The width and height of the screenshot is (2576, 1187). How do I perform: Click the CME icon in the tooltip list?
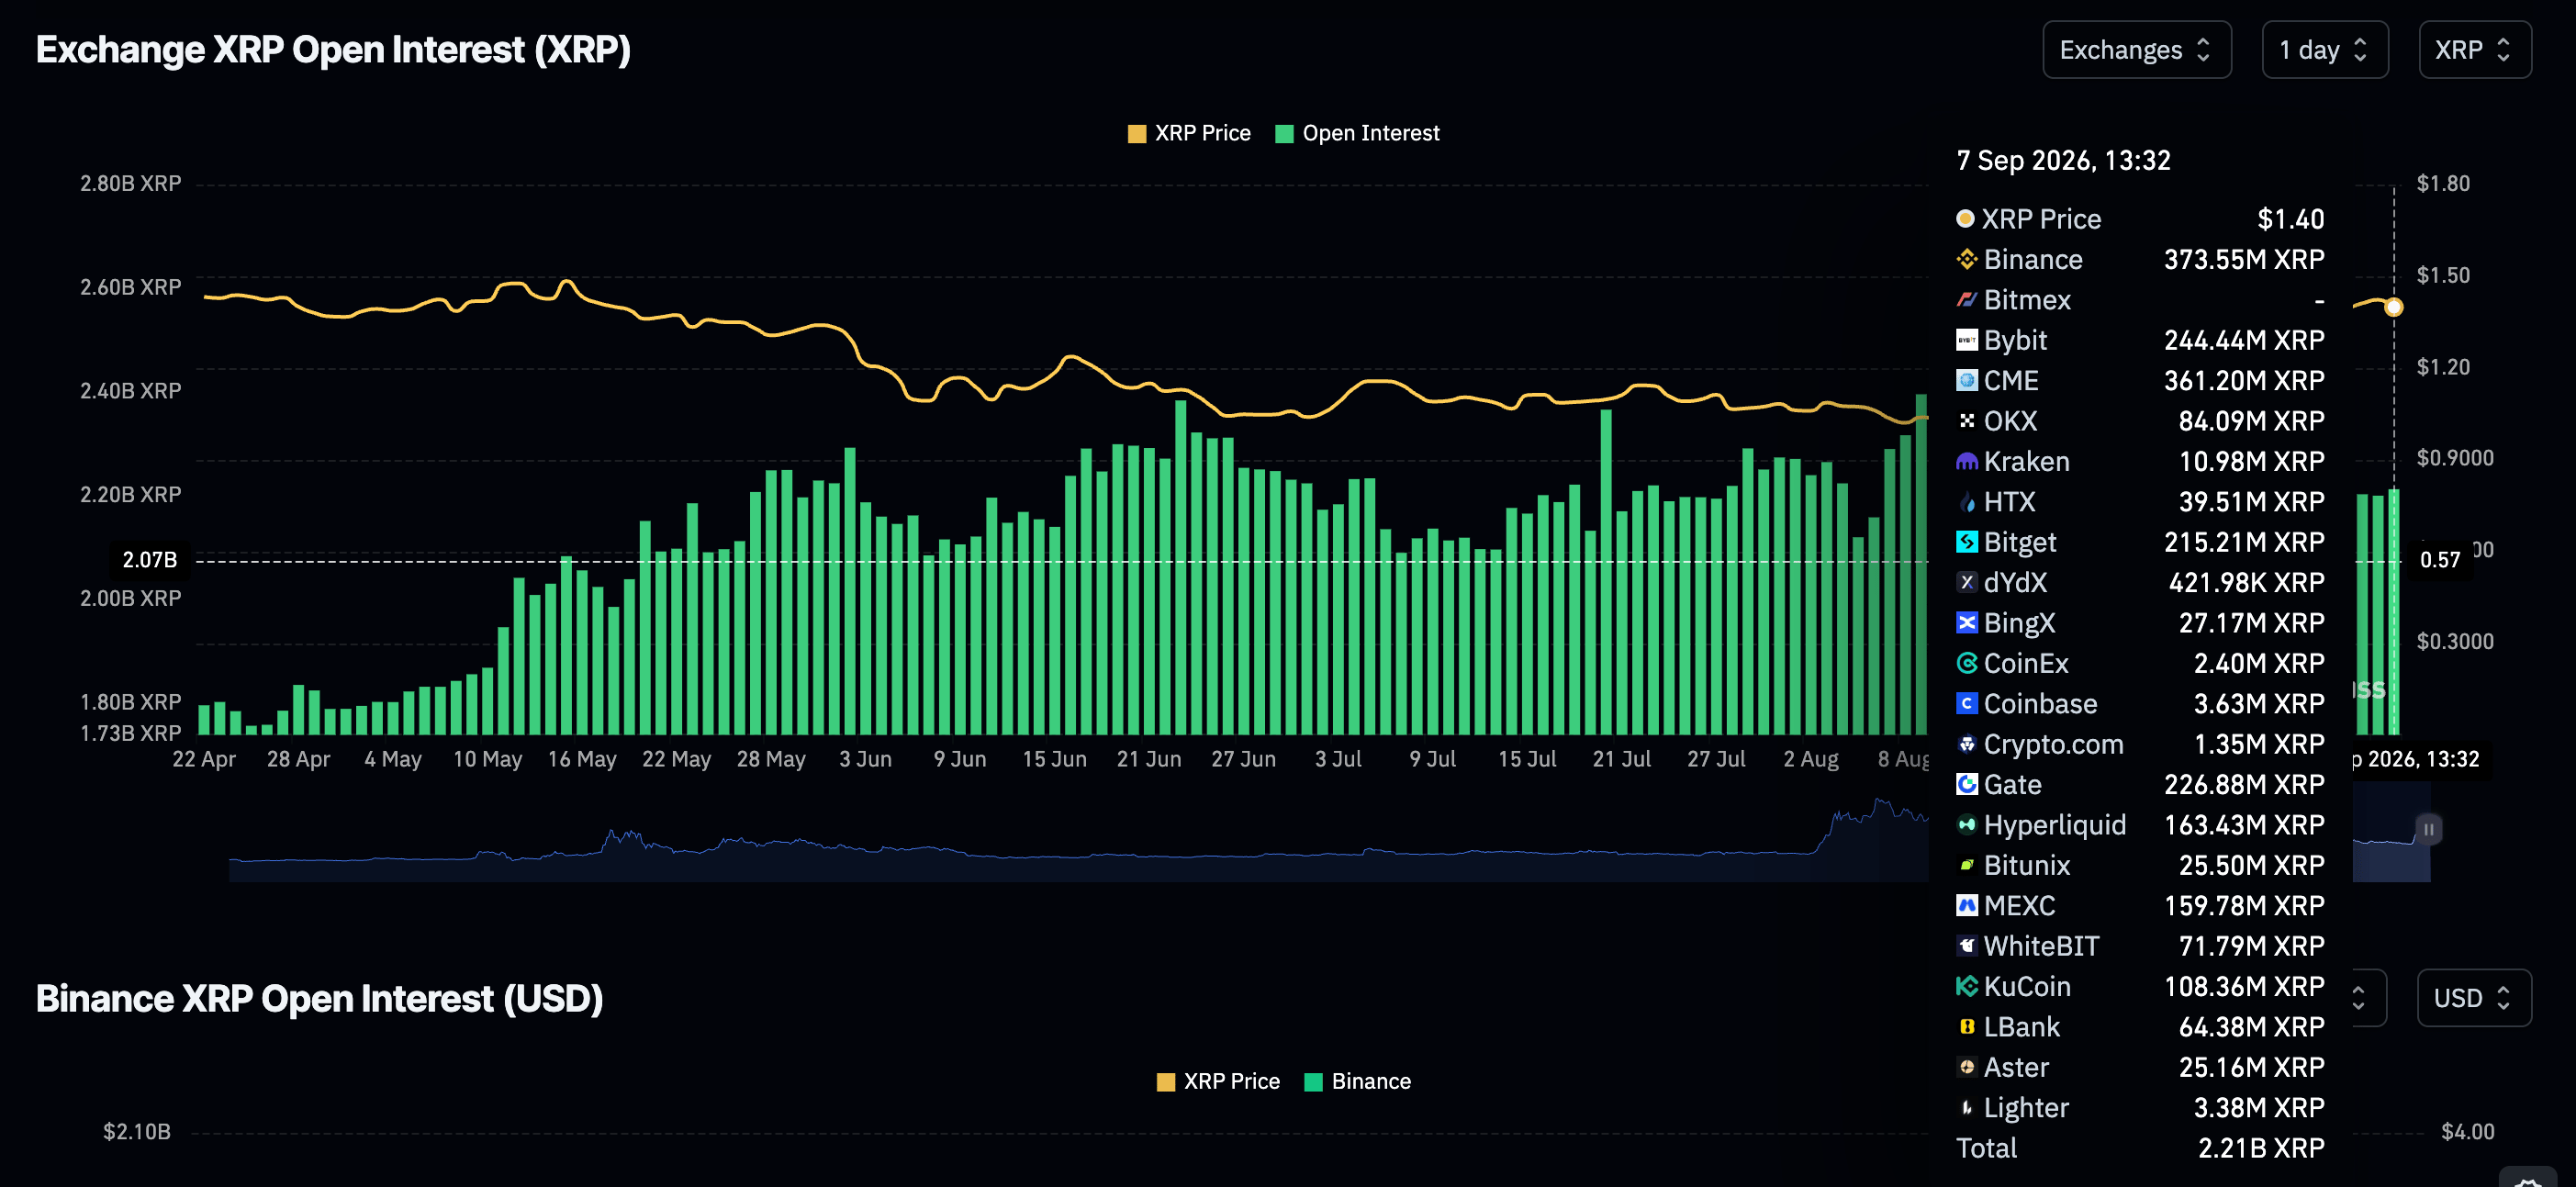1966,381
